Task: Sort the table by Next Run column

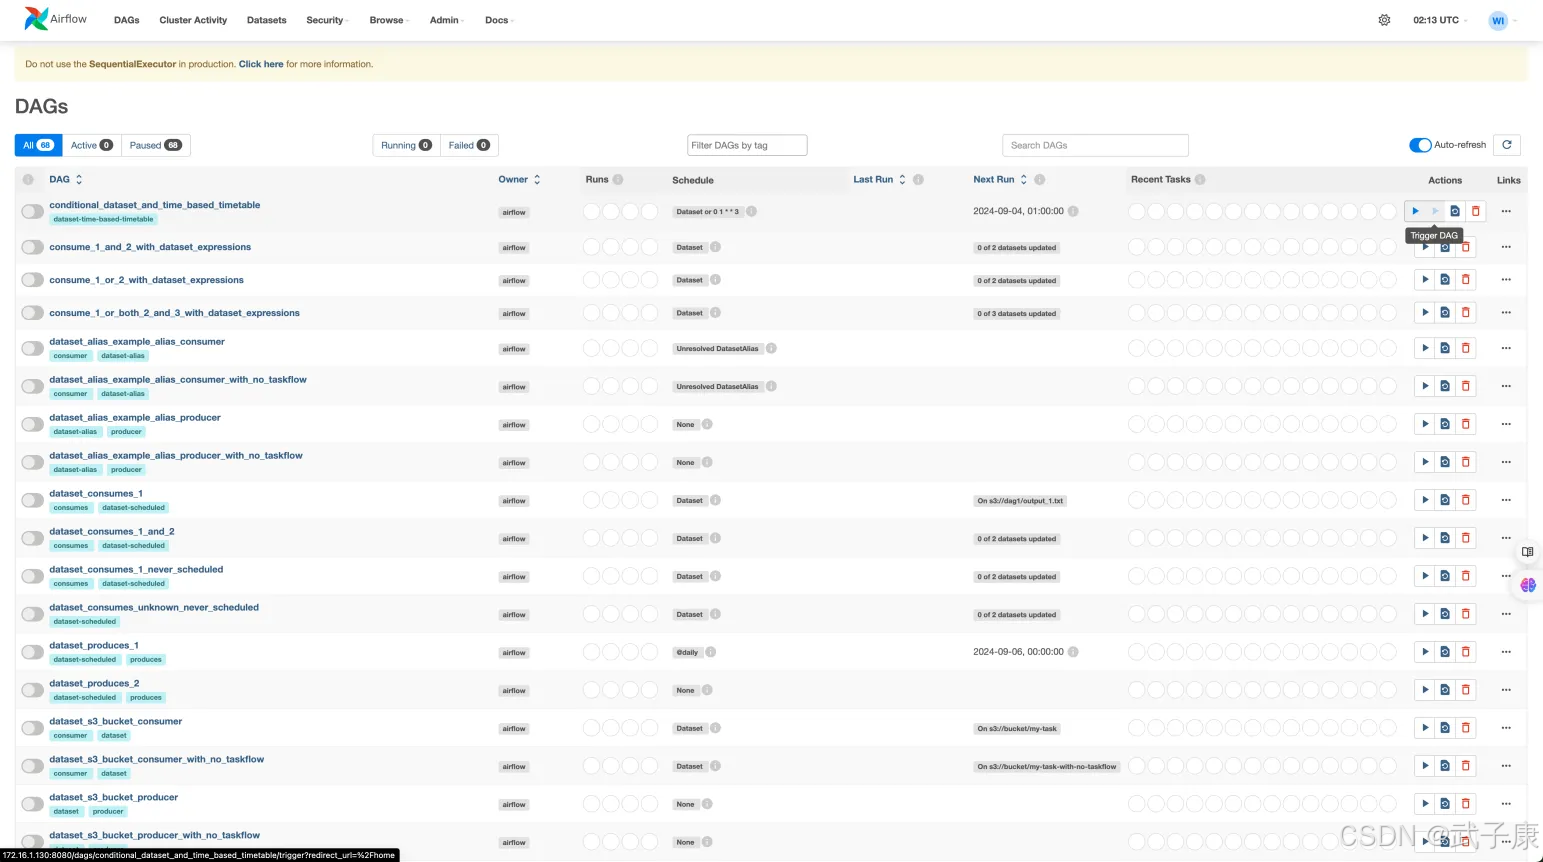Action: tap(1000, 180)
